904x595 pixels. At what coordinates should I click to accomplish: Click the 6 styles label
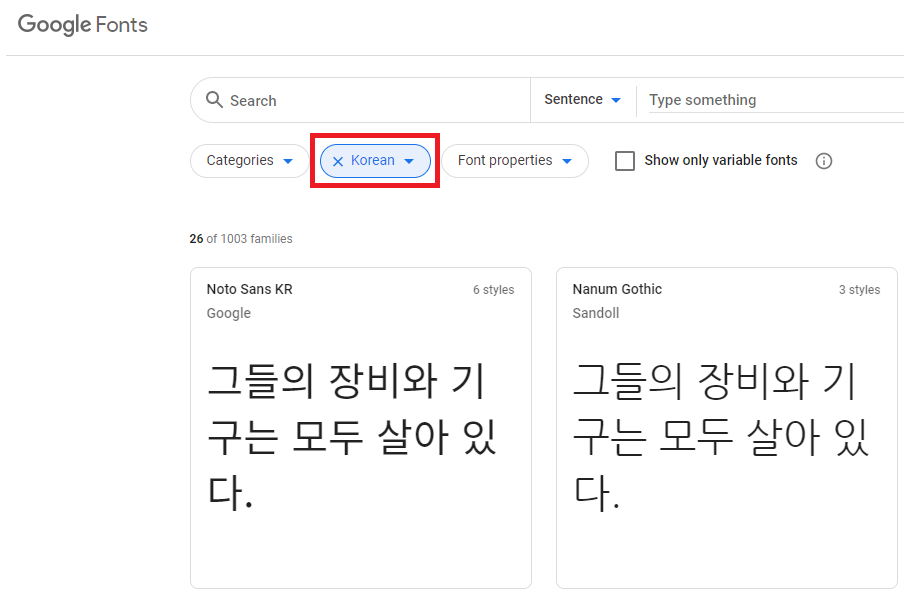494,290
